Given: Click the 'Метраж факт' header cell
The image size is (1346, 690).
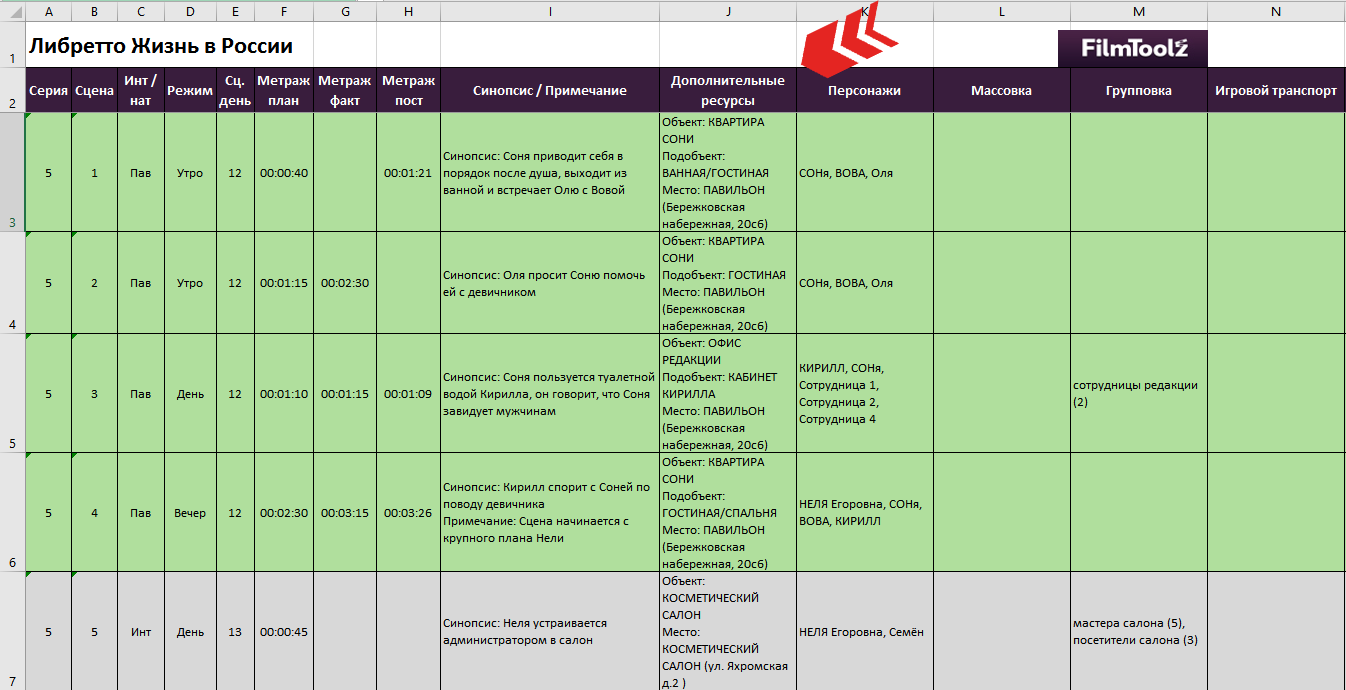Looking at the screenshot, I should click(345, 90).
